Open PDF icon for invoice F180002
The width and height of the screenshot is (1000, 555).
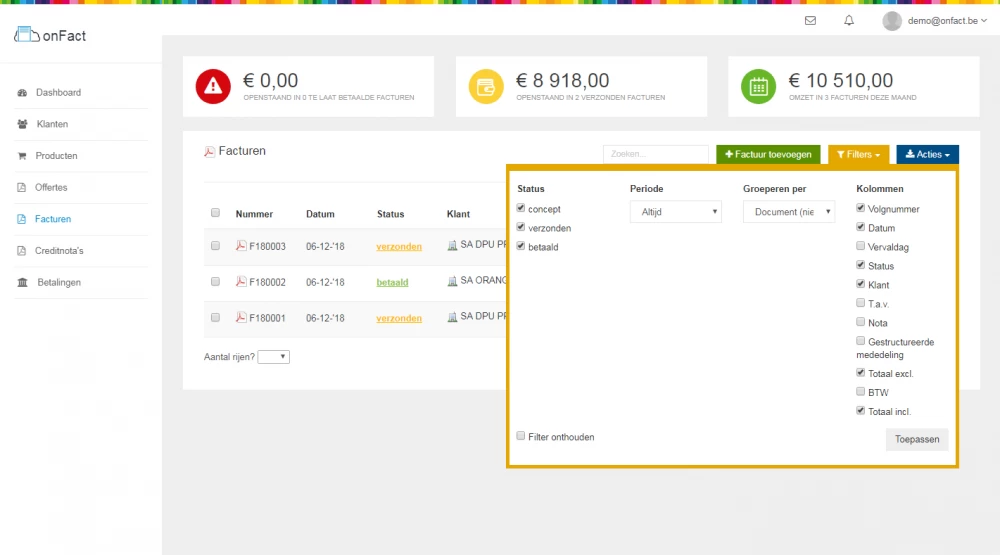[241, 282]
